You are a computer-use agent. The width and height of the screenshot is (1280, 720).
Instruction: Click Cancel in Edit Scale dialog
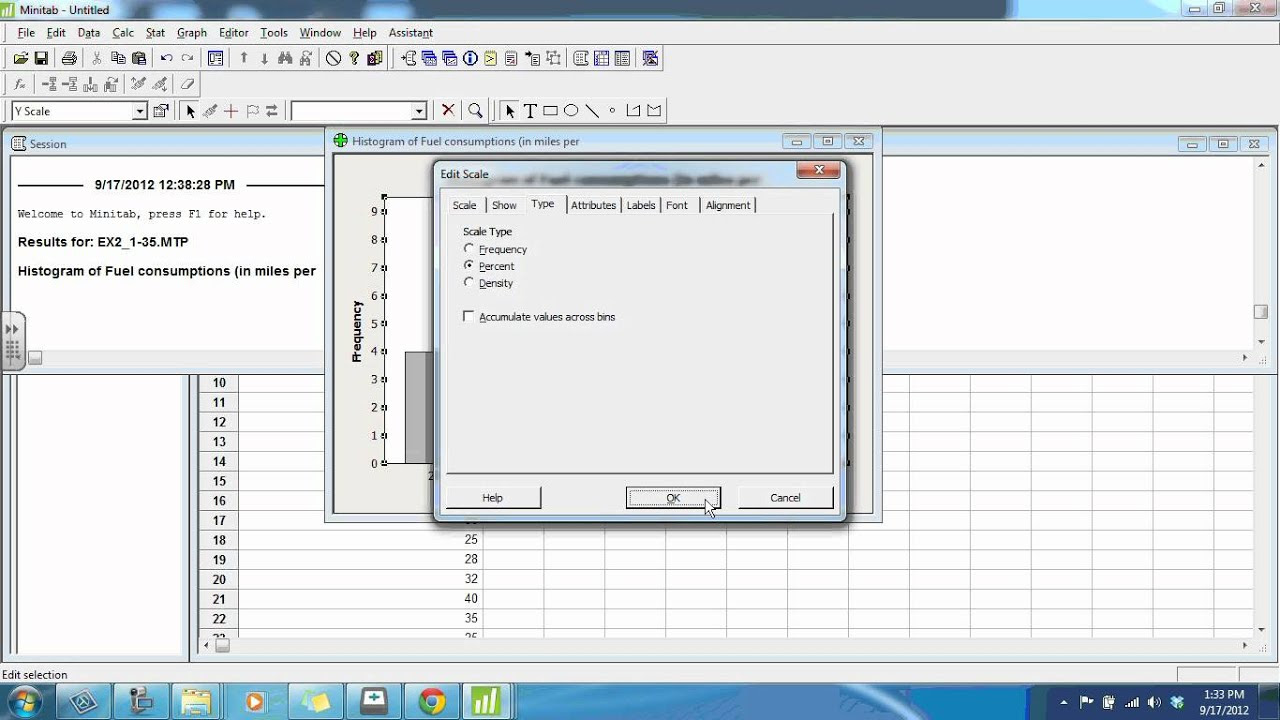(x=785, y=498)
